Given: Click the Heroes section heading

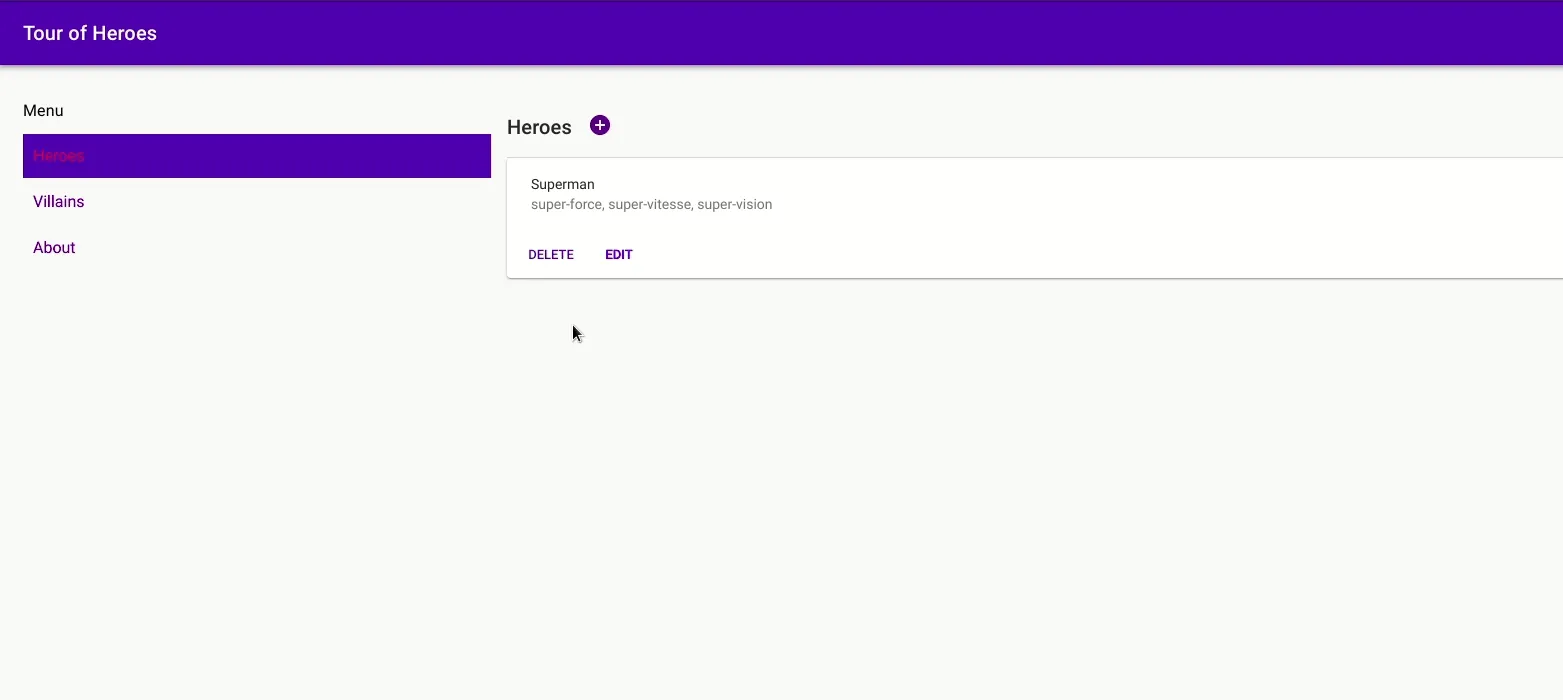Looking at the screenshot, I should 539,127.
